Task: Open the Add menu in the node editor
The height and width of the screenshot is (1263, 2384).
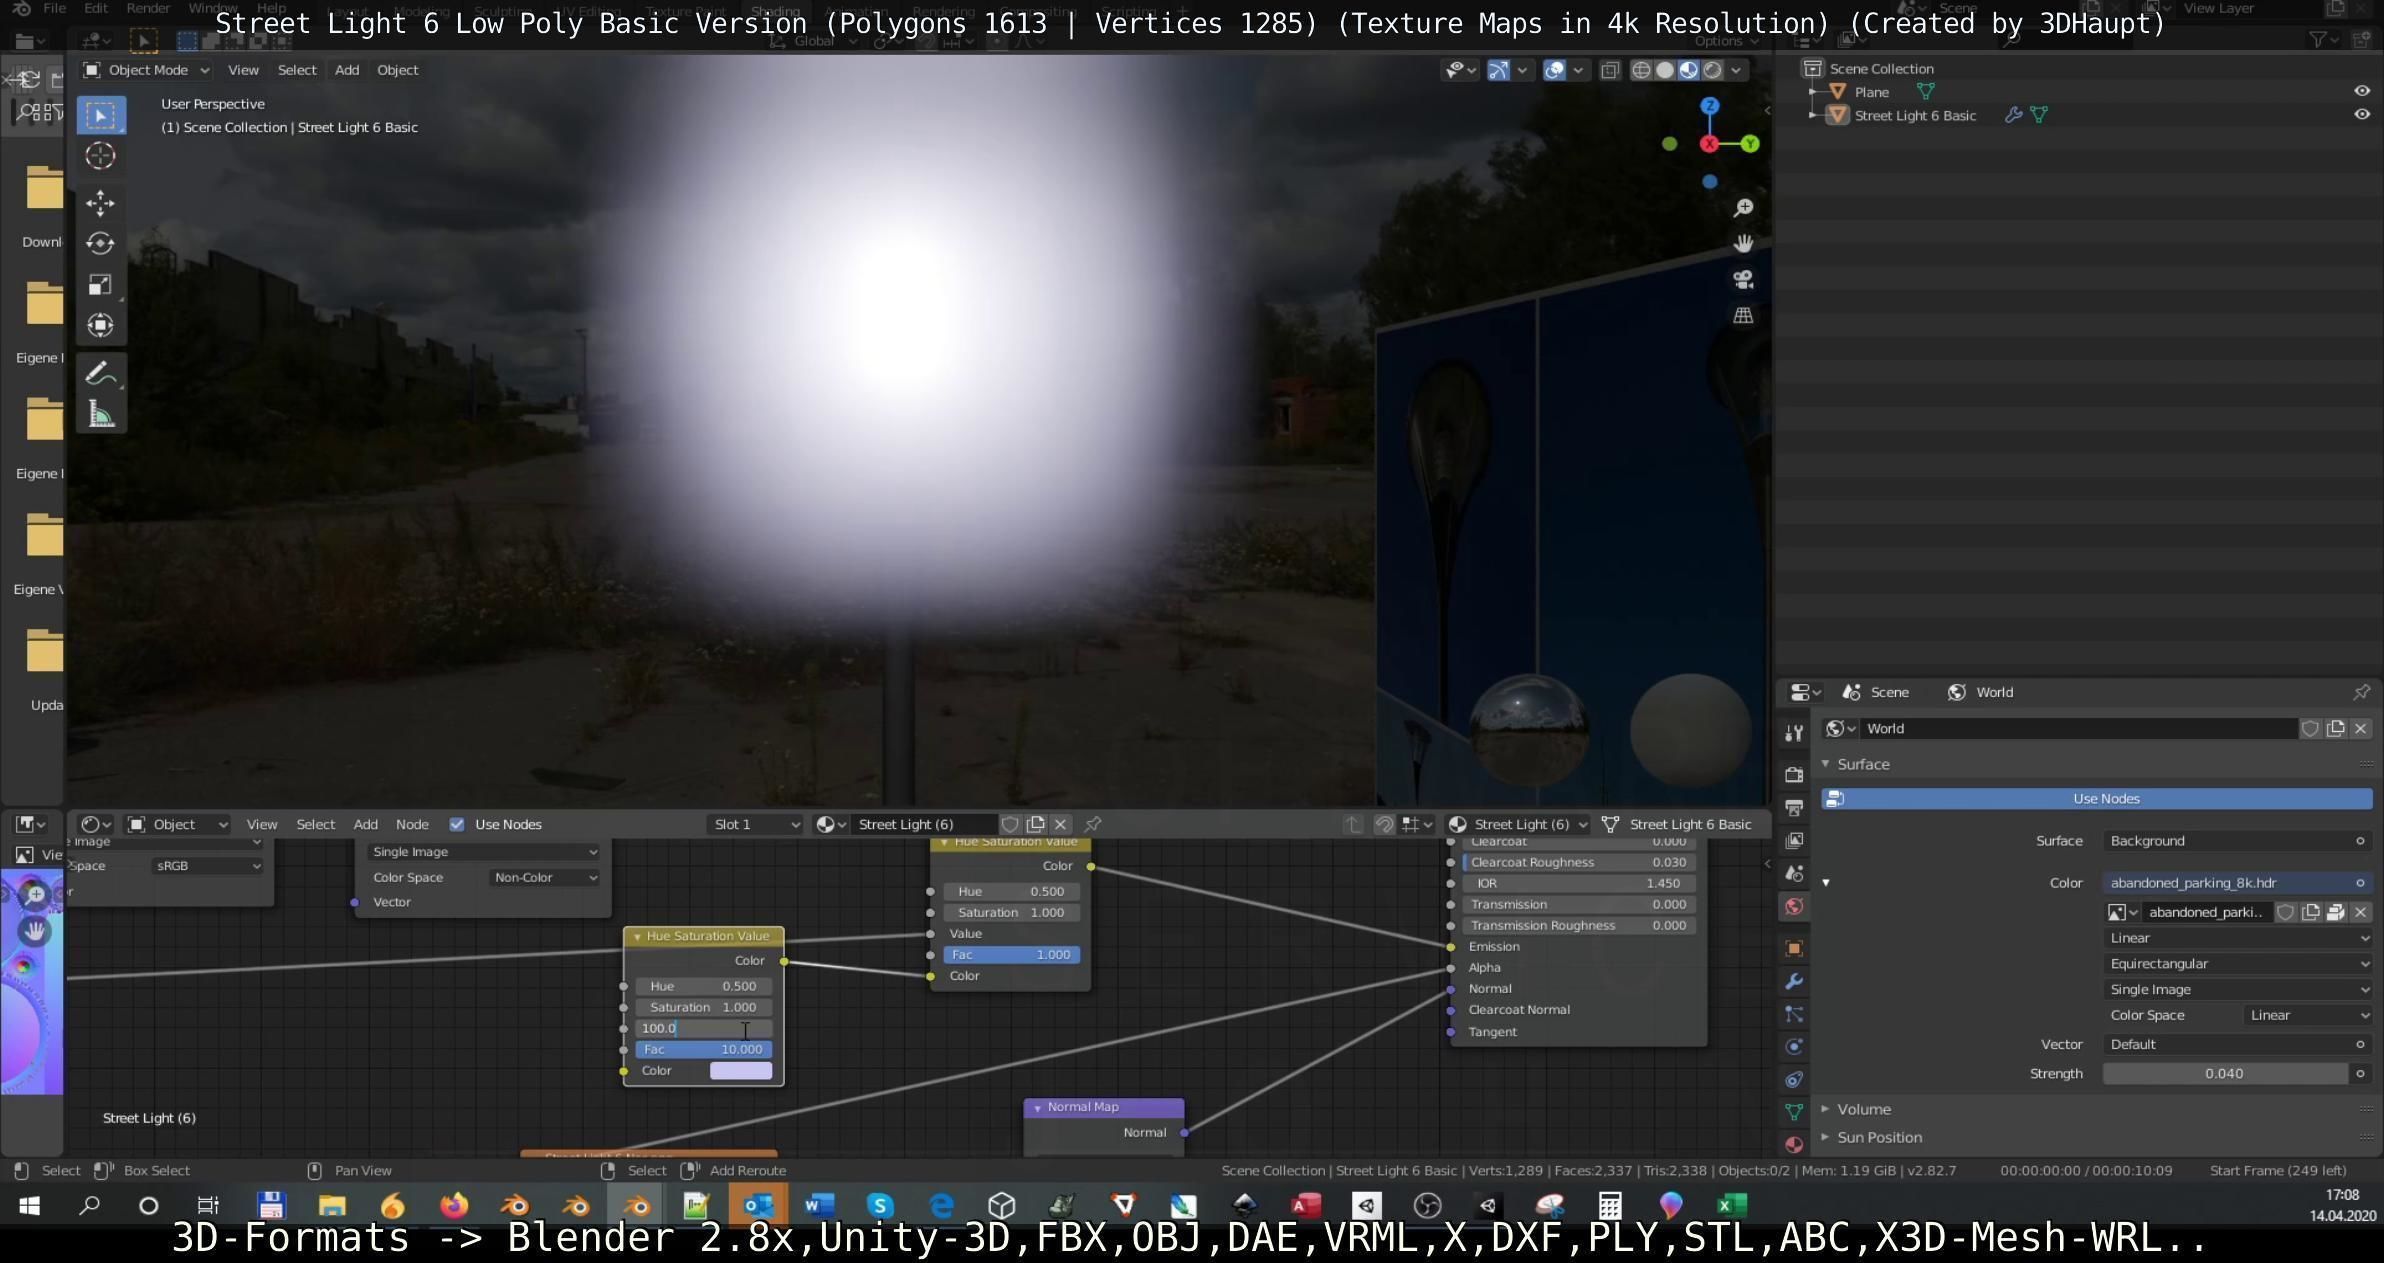Action: (x=365, y=825)
